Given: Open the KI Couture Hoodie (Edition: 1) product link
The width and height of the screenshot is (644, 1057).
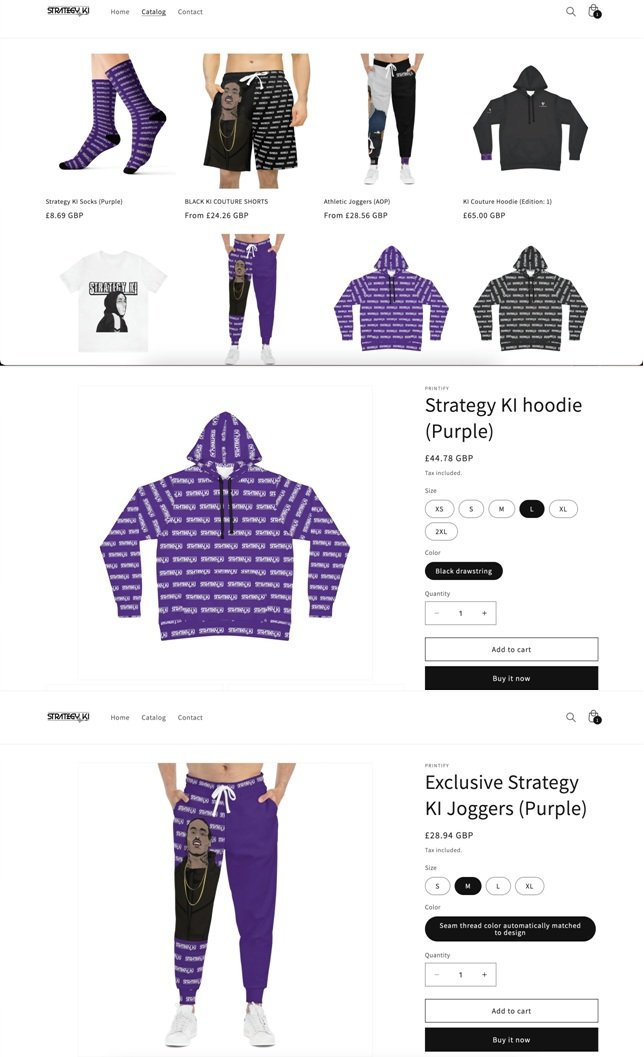Looking at the screenshot, I should 507,202.
